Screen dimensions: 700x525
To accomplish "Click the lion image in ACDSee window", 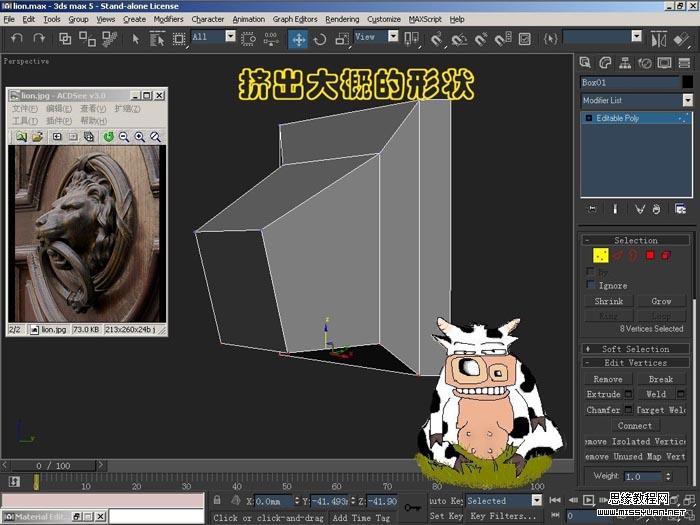I will coord(87,233).
